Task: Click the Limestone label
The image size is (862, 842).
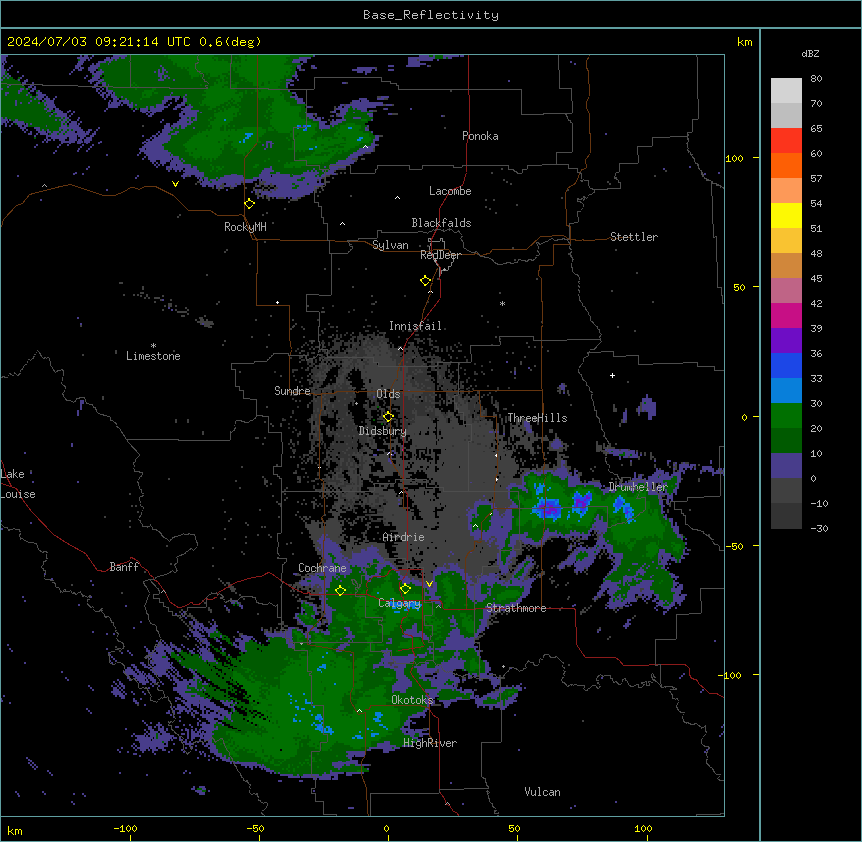Action: tap(153, 356)
